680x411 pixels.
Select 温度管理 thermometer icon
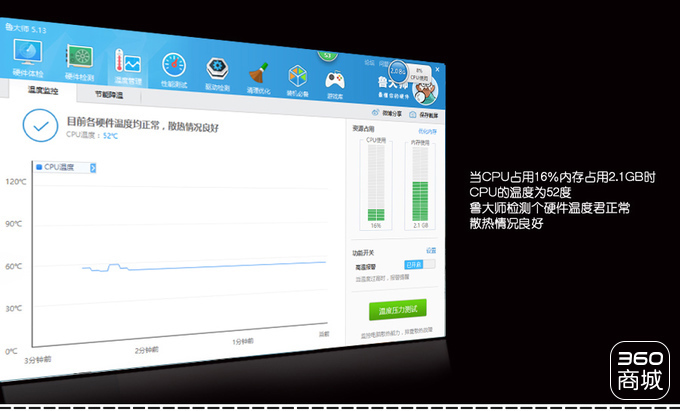tap(128, 61)
